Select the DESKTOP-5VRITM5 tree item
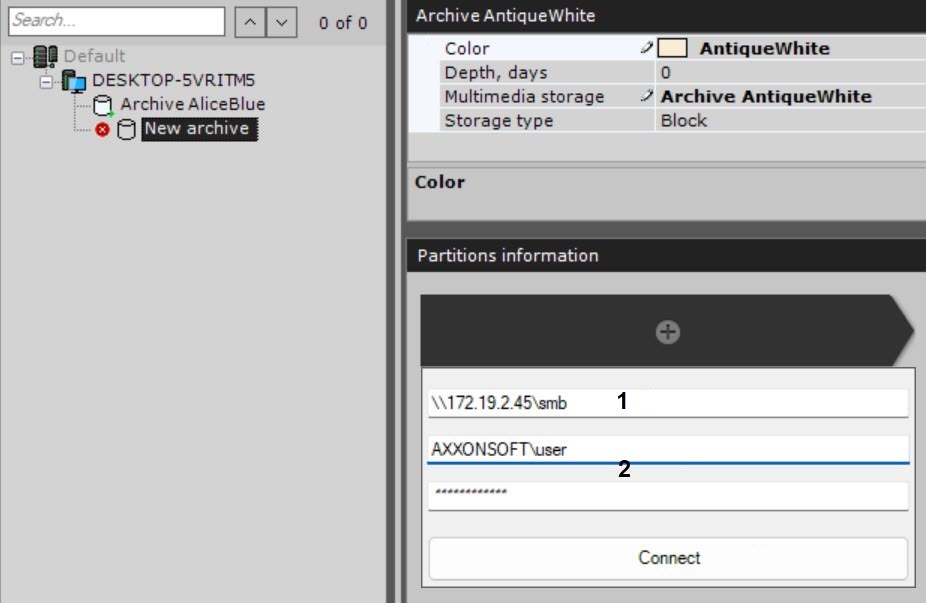The width and height of the screenshot is (926, 603). (x=173, y=80)
